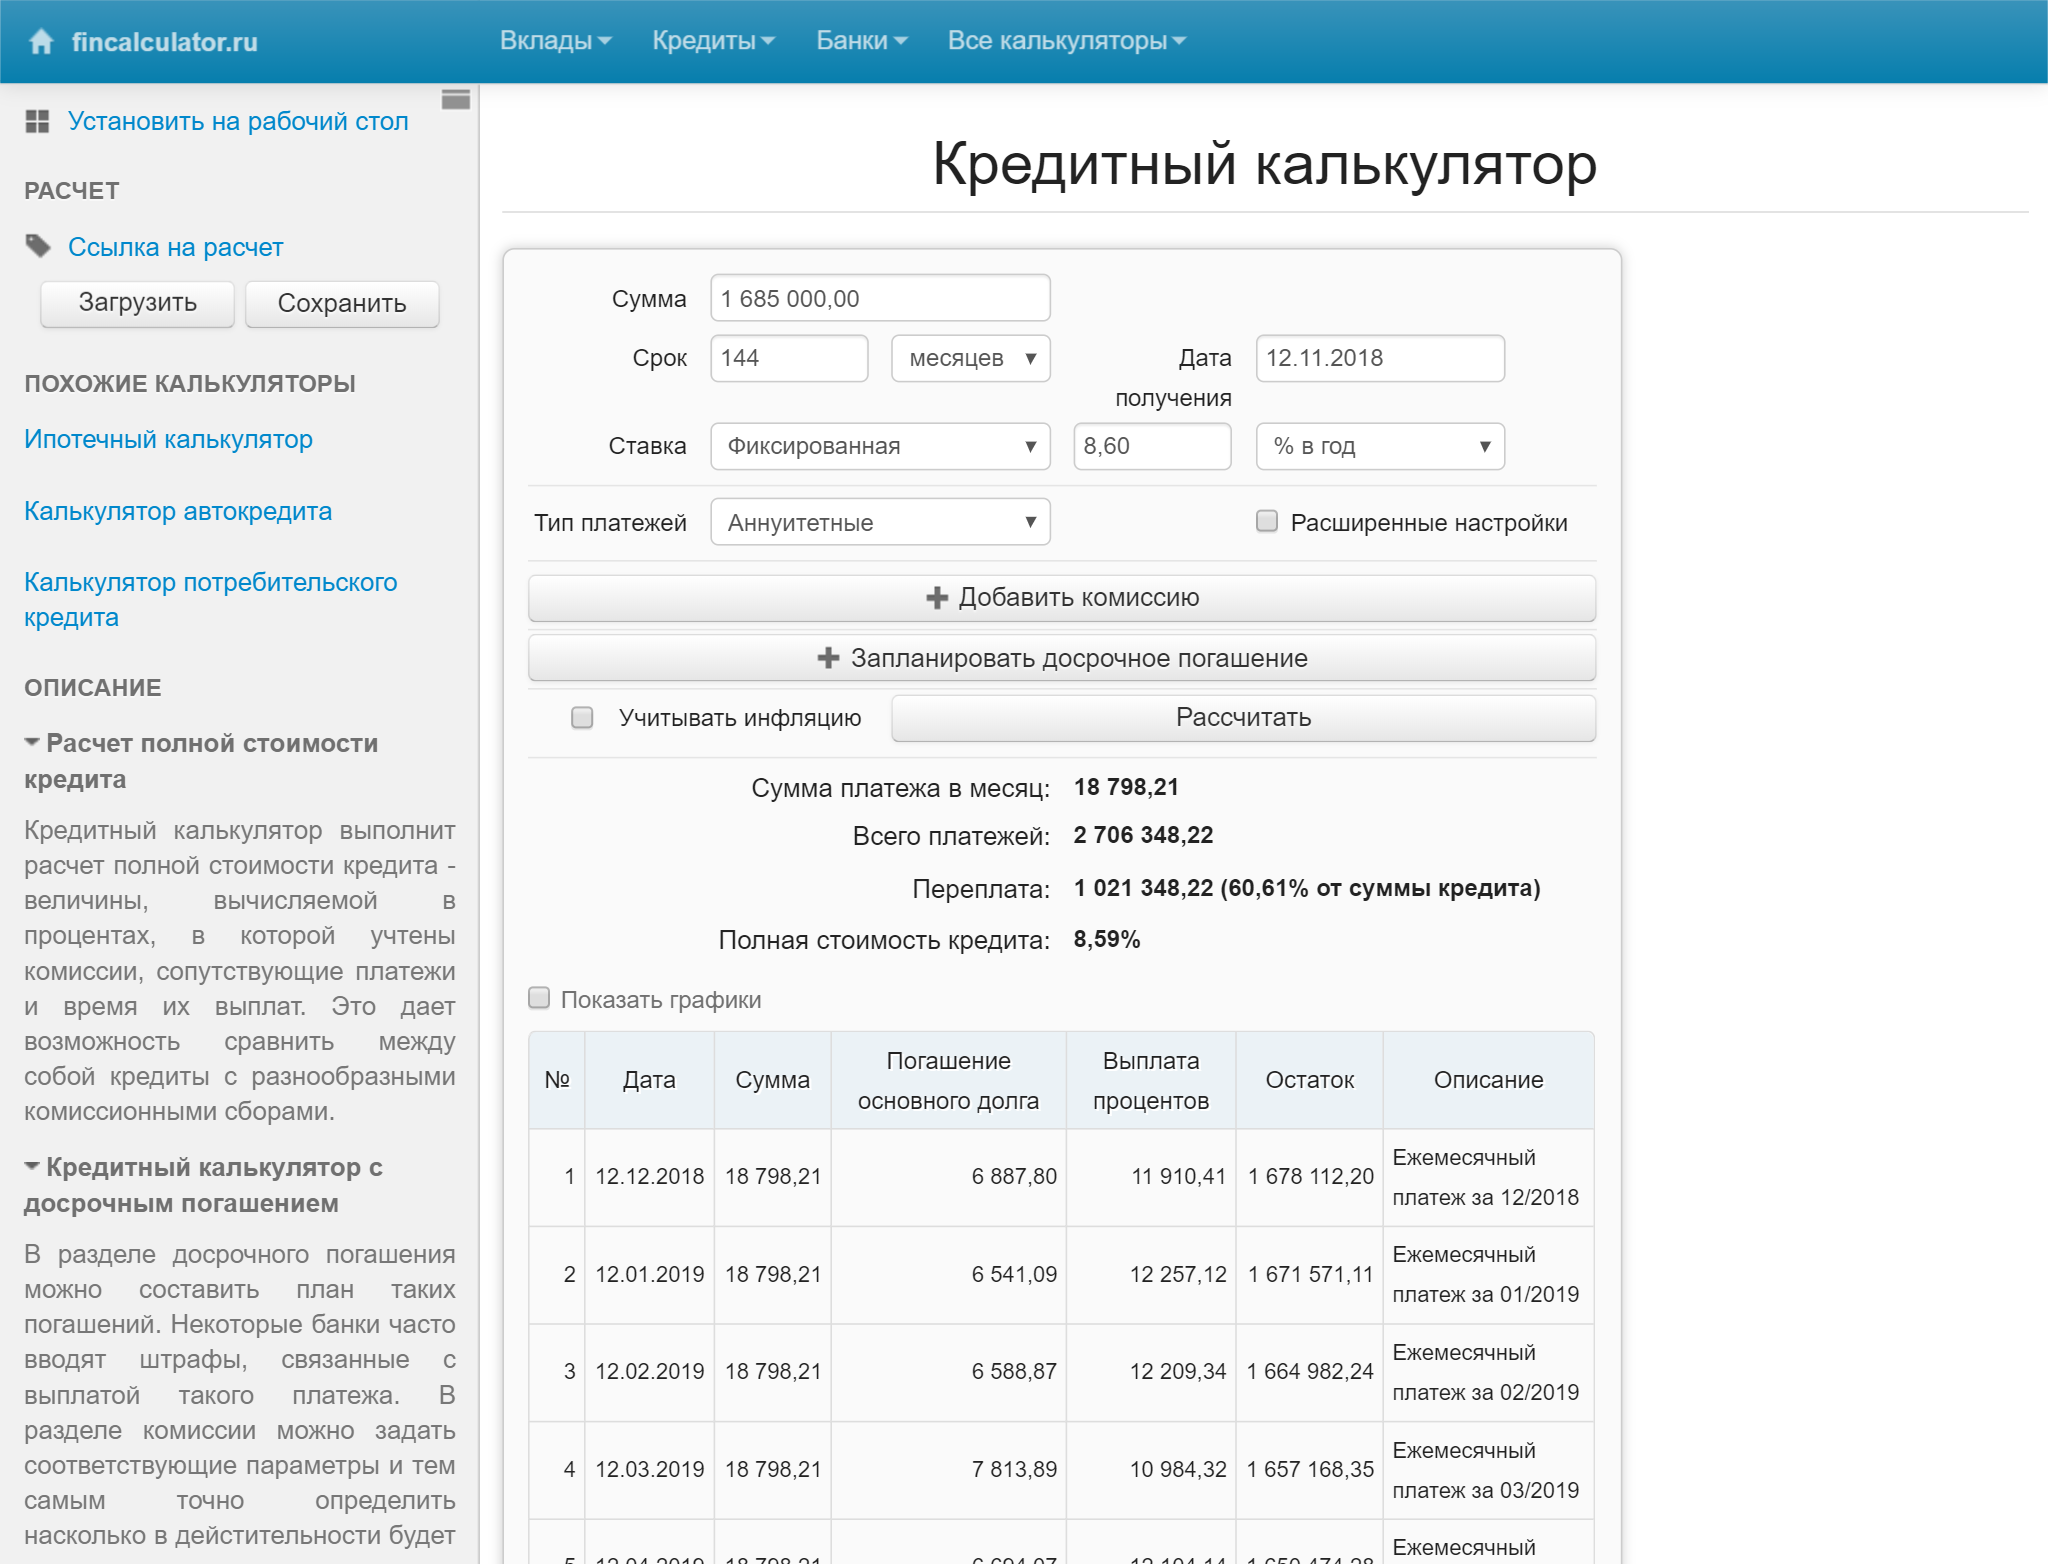Click the desktop install tiles icon
This screenshot has height=1564, width=2048.
(37, 121)
